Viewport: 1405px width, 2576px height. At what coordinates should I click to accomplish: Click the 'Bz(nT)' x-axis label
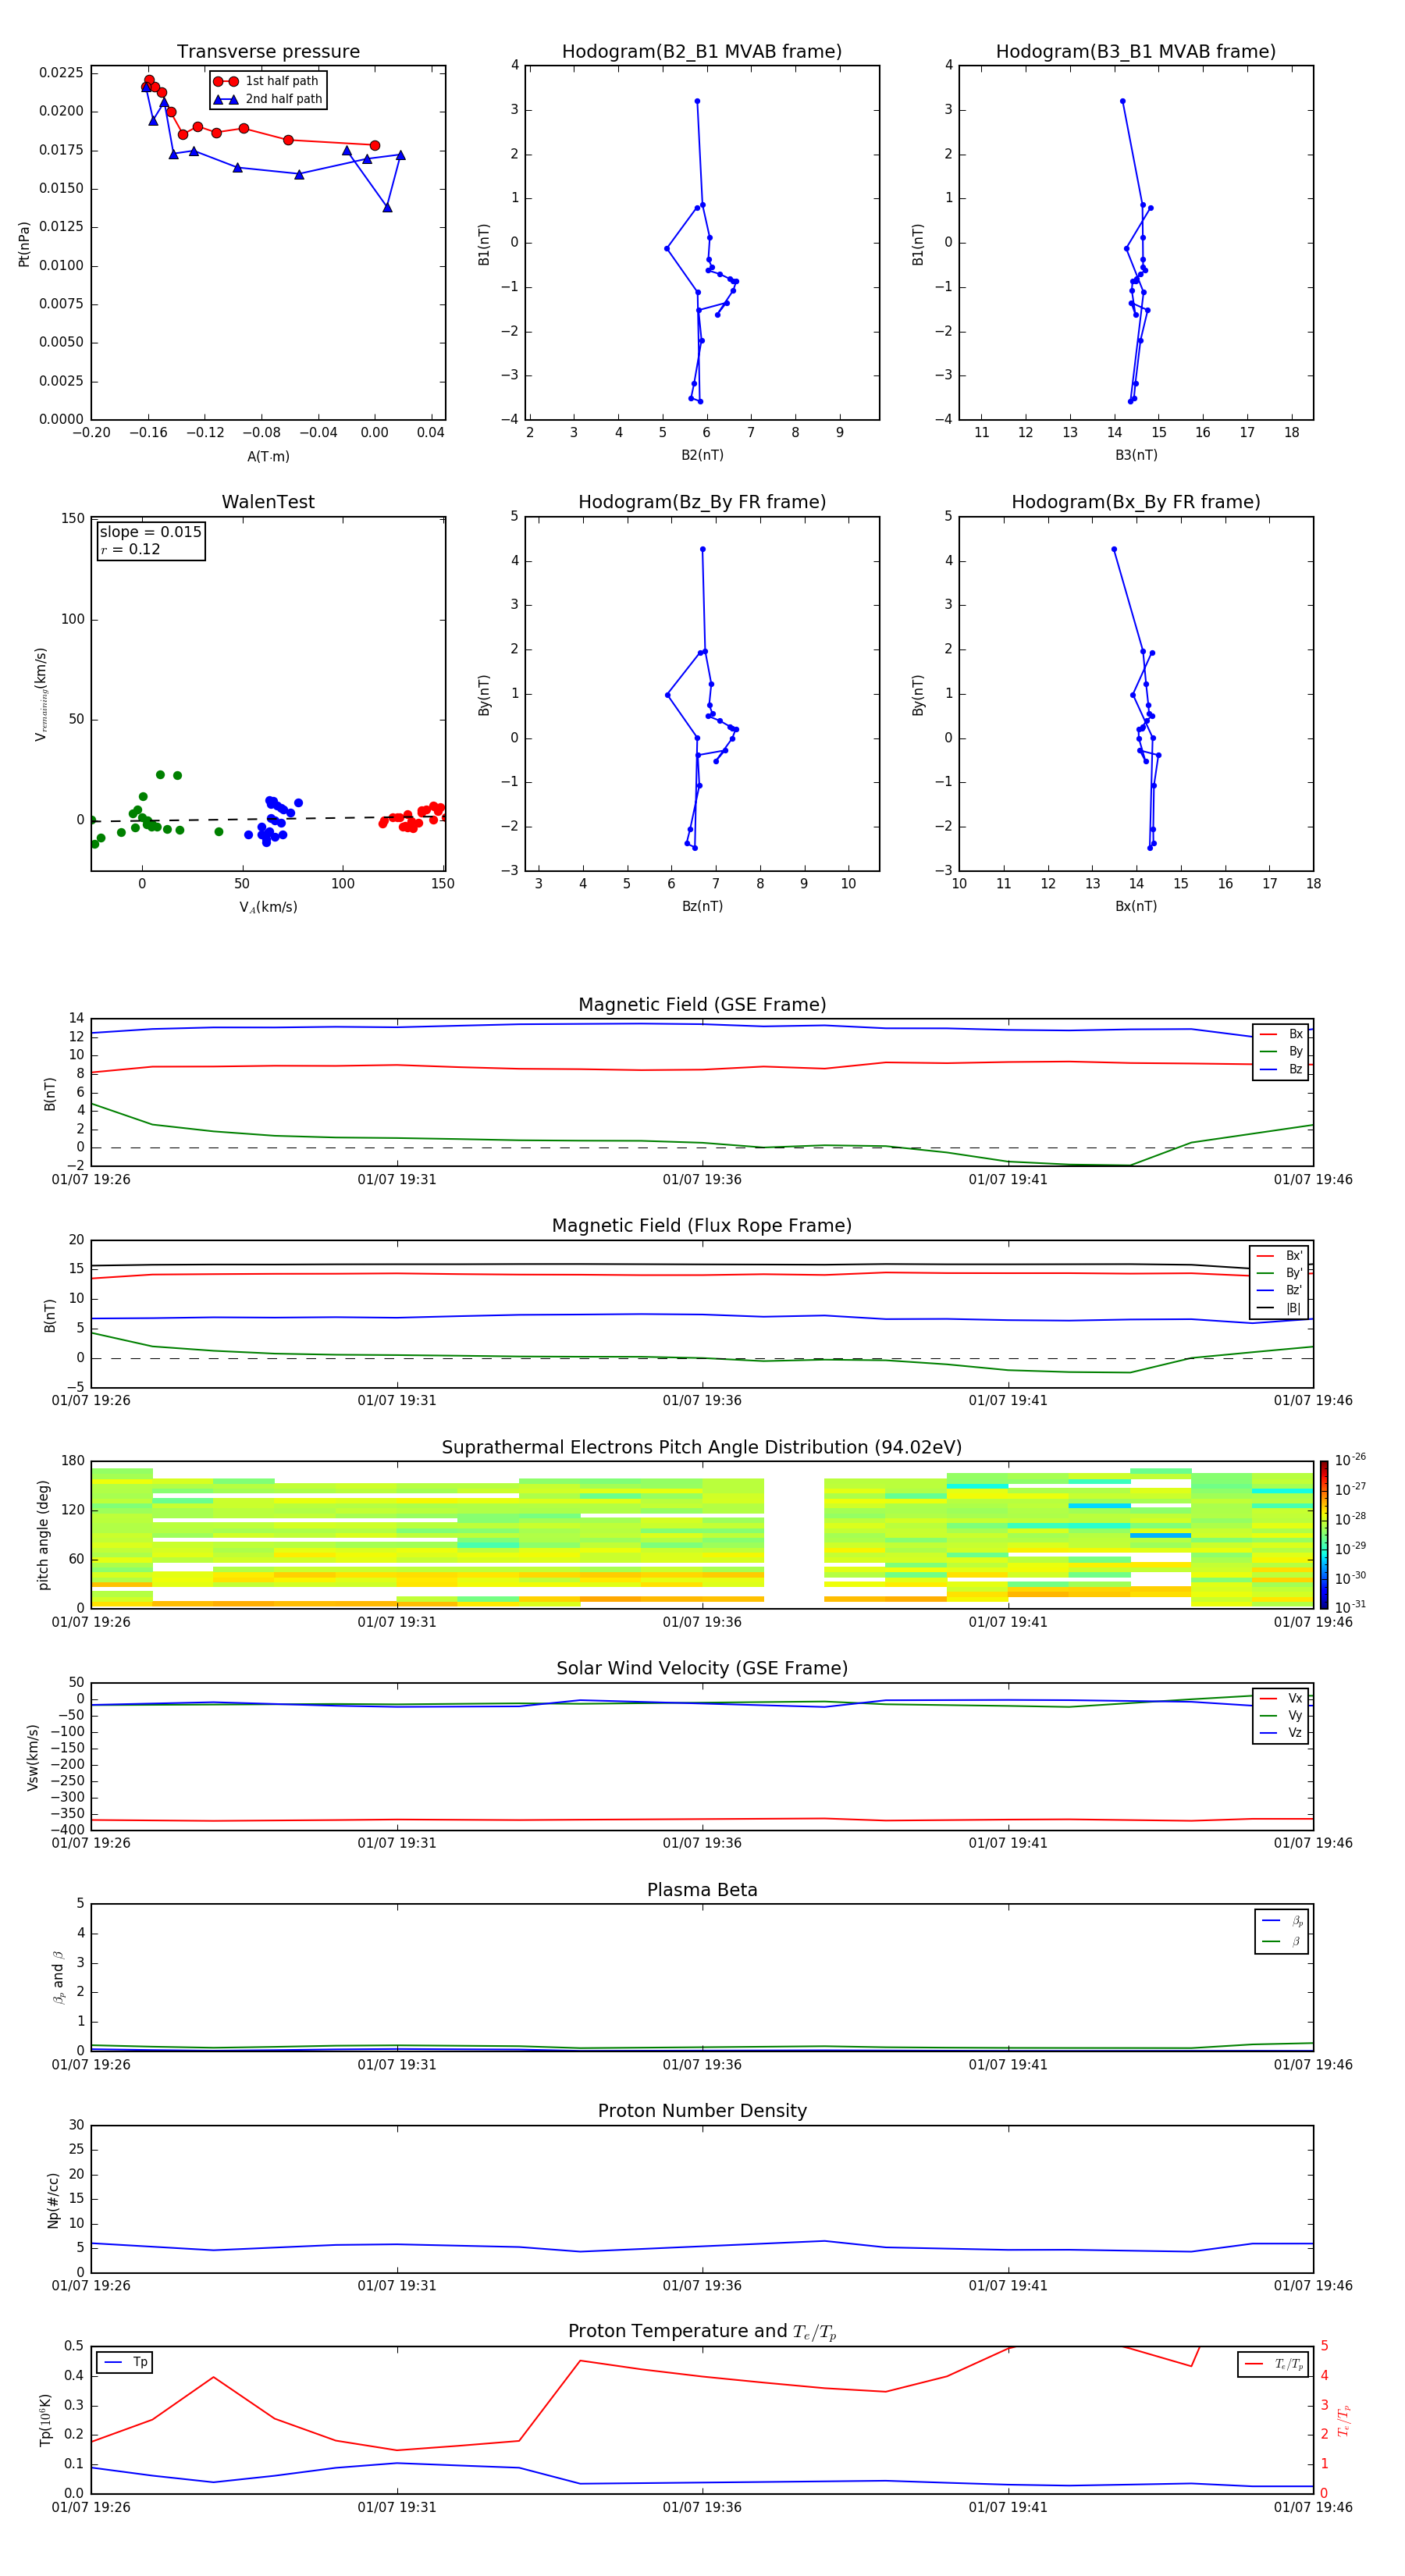702,906
